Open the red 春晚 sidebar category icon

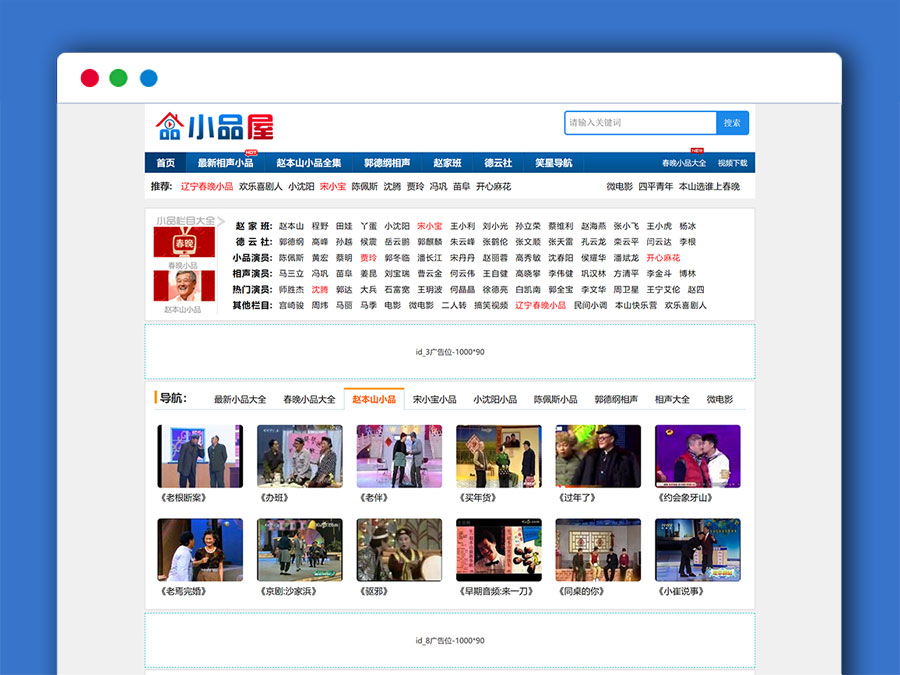pos(183,243)
